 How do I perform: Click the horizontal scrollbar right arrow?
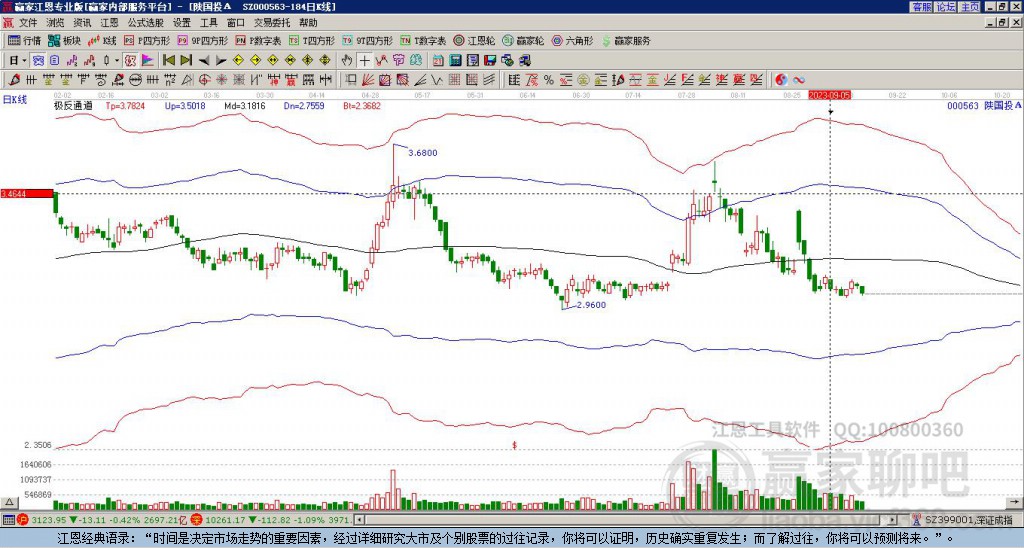click(893, 520)
